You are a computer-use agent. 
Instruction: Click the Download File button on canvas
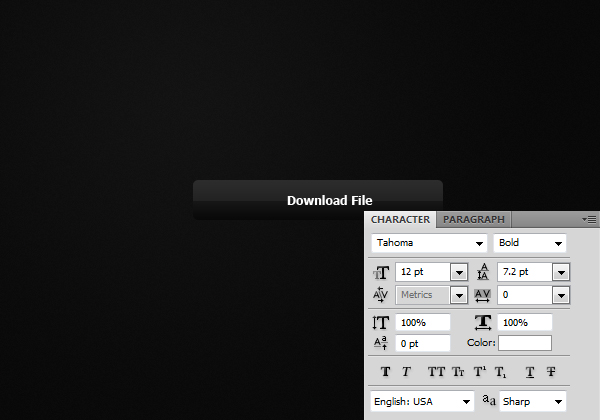[318, 200]
